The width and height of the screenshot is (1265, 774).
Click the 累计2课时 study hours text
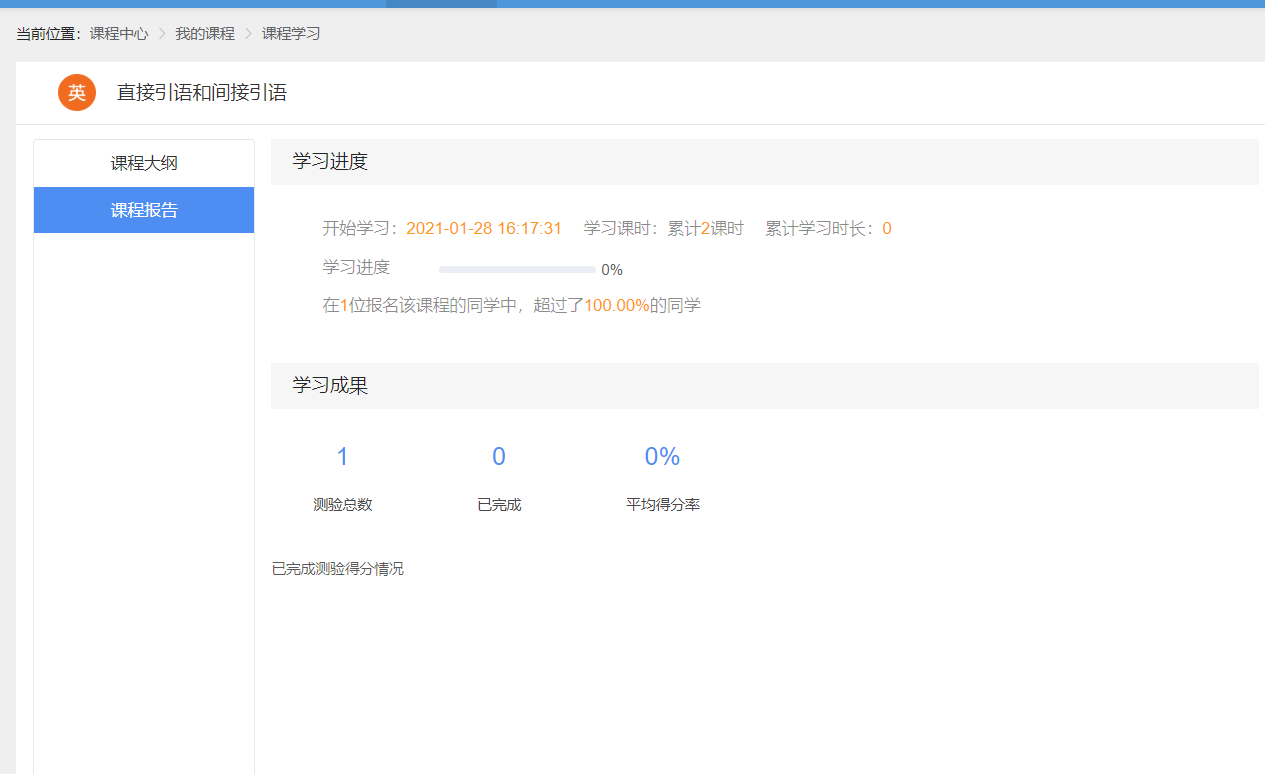point(706,229)
